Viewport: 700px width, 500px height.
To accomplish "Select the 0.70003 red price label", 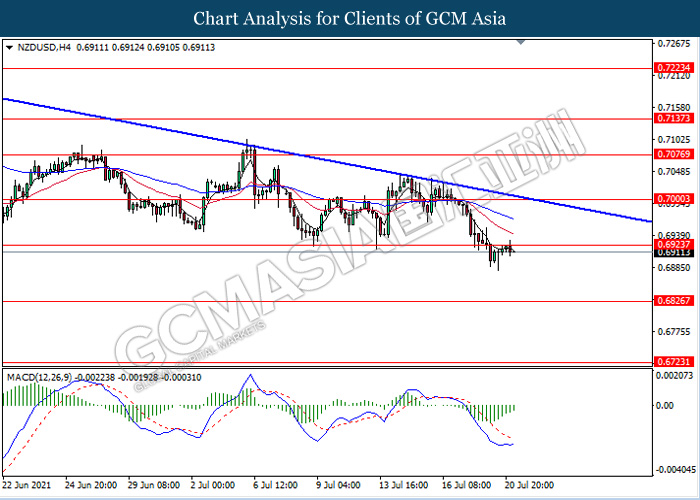I will tap(674, 199).
